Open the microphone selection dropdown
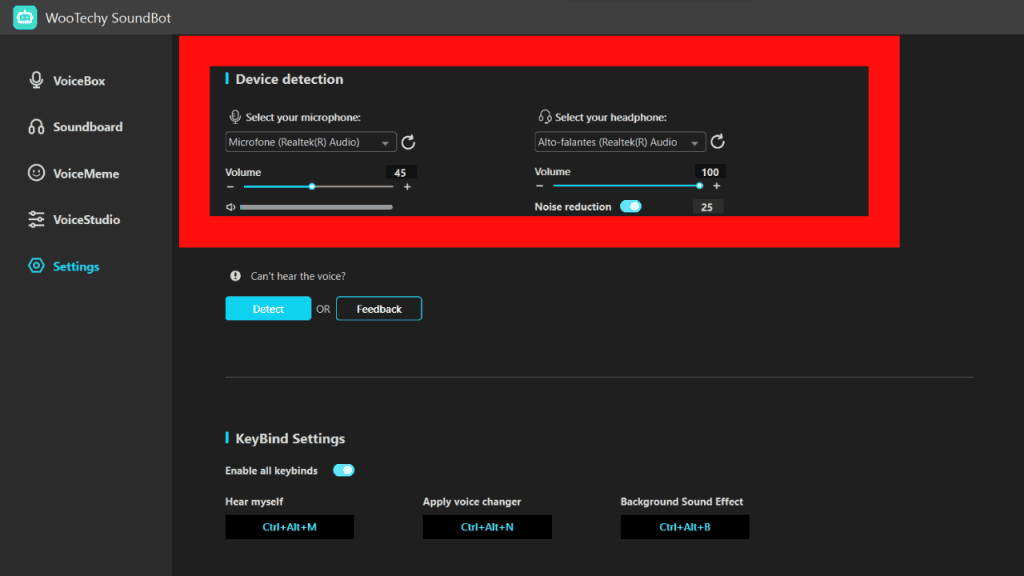The image size is (1024, 576). [311, 143]
